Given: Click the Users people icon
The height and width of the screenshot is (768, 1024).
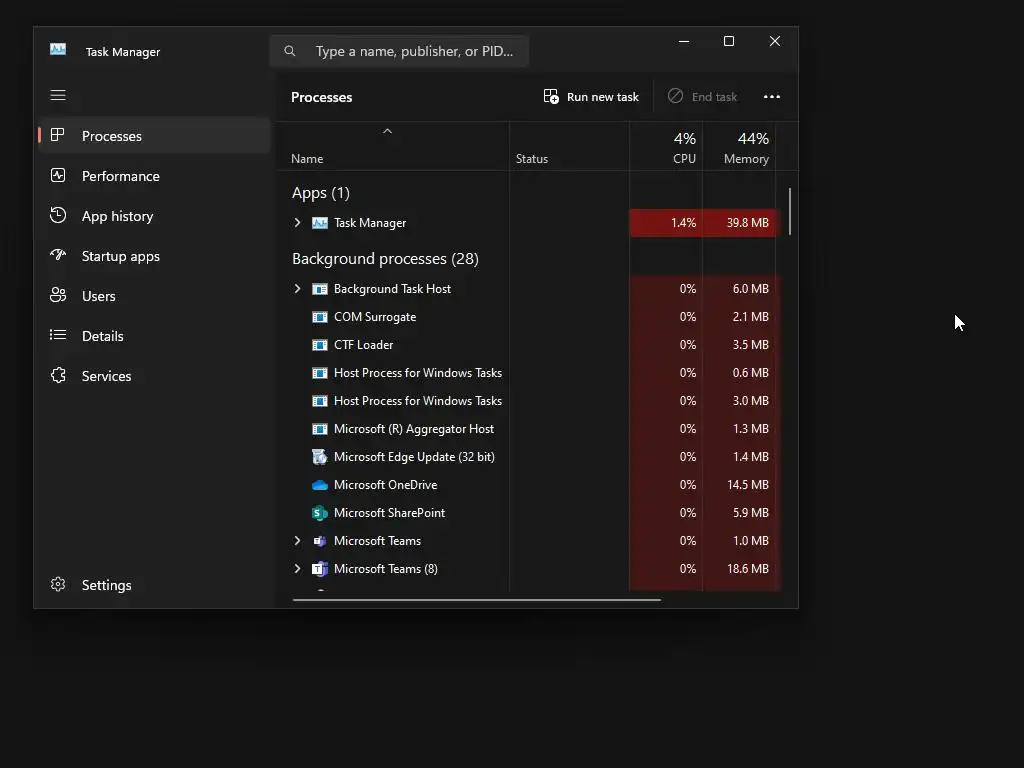Looking at the screenshot, I should (57, 295).
